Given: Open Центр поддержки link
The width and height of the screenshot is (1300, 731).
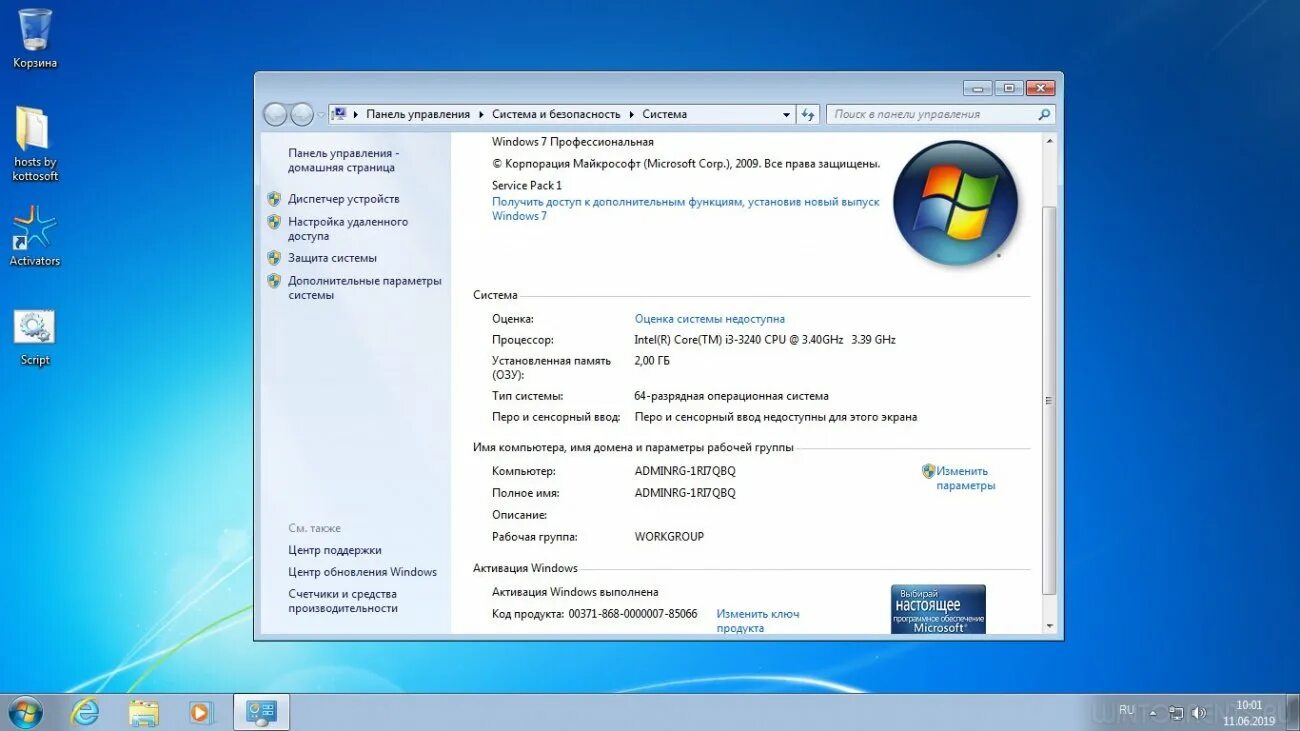Looking at the screenshot, I should [334, 550].
